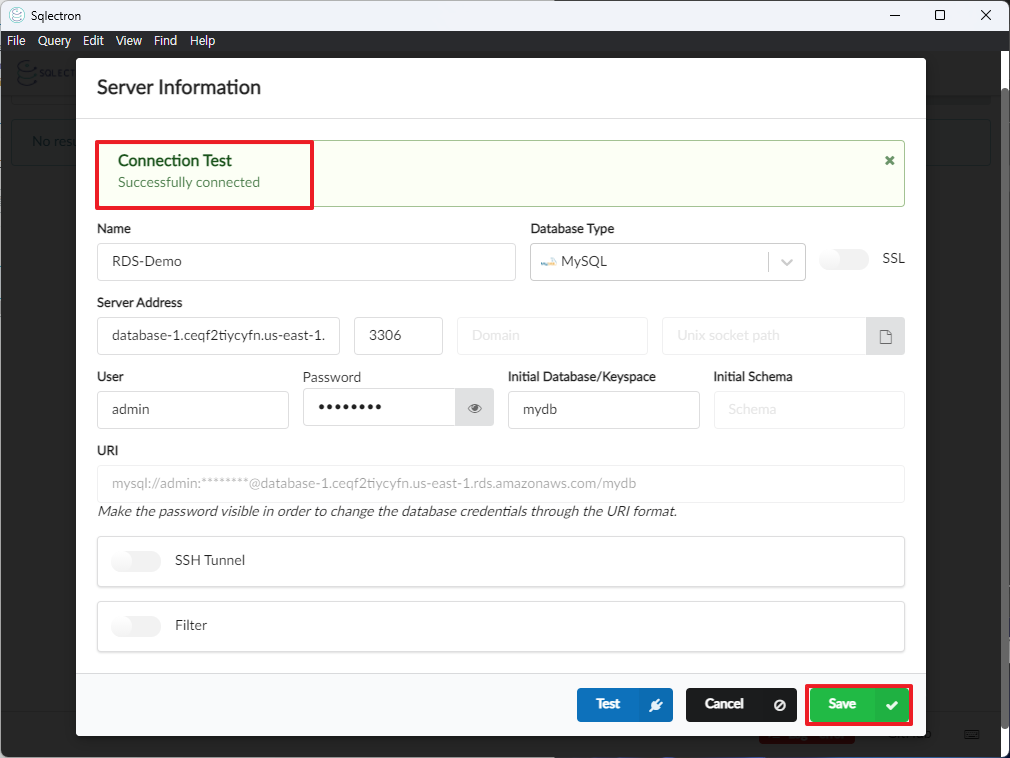The width and height of the screenshot is (1010, 758).
Task: Click the Initial Schema input field
Action: 809,410
